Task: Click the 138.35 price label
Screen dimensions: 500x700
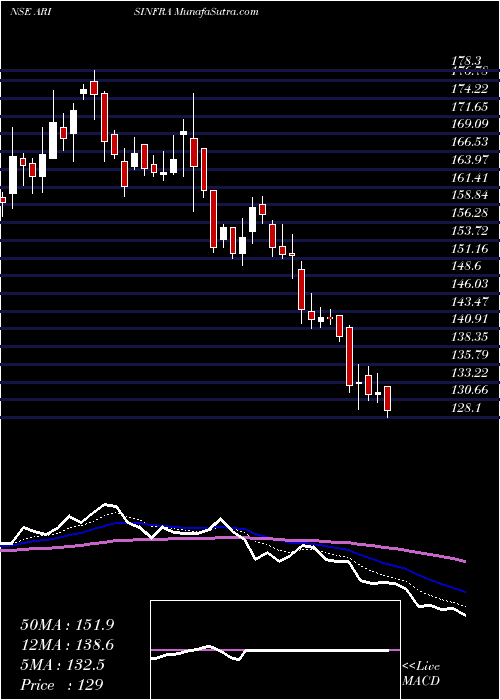Action: coord(470,337)
